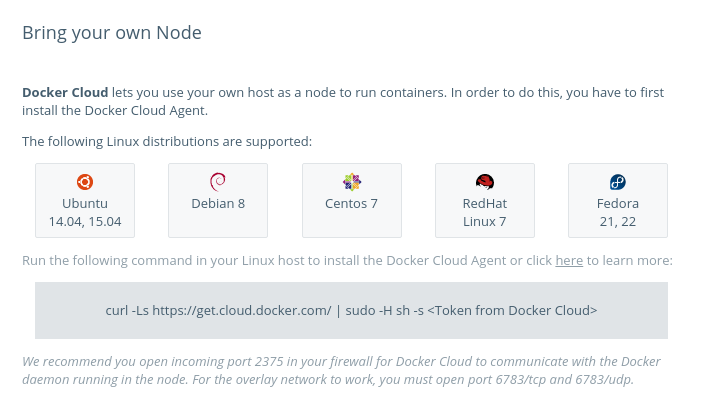
Task: Select 'Ubuntu 14.04, 15.04' label
Action: pos(85,212)
